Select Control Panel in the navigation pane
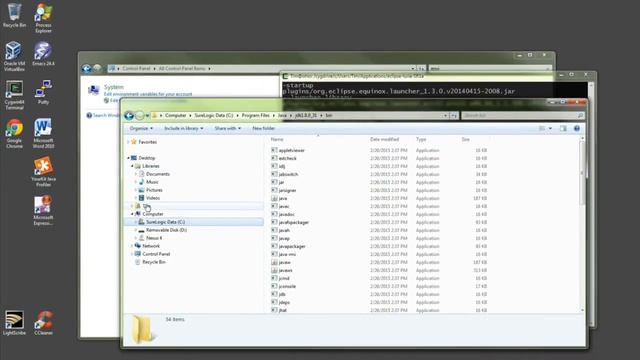This screenshot has width=640, height=360. click(x=156, y=254)
